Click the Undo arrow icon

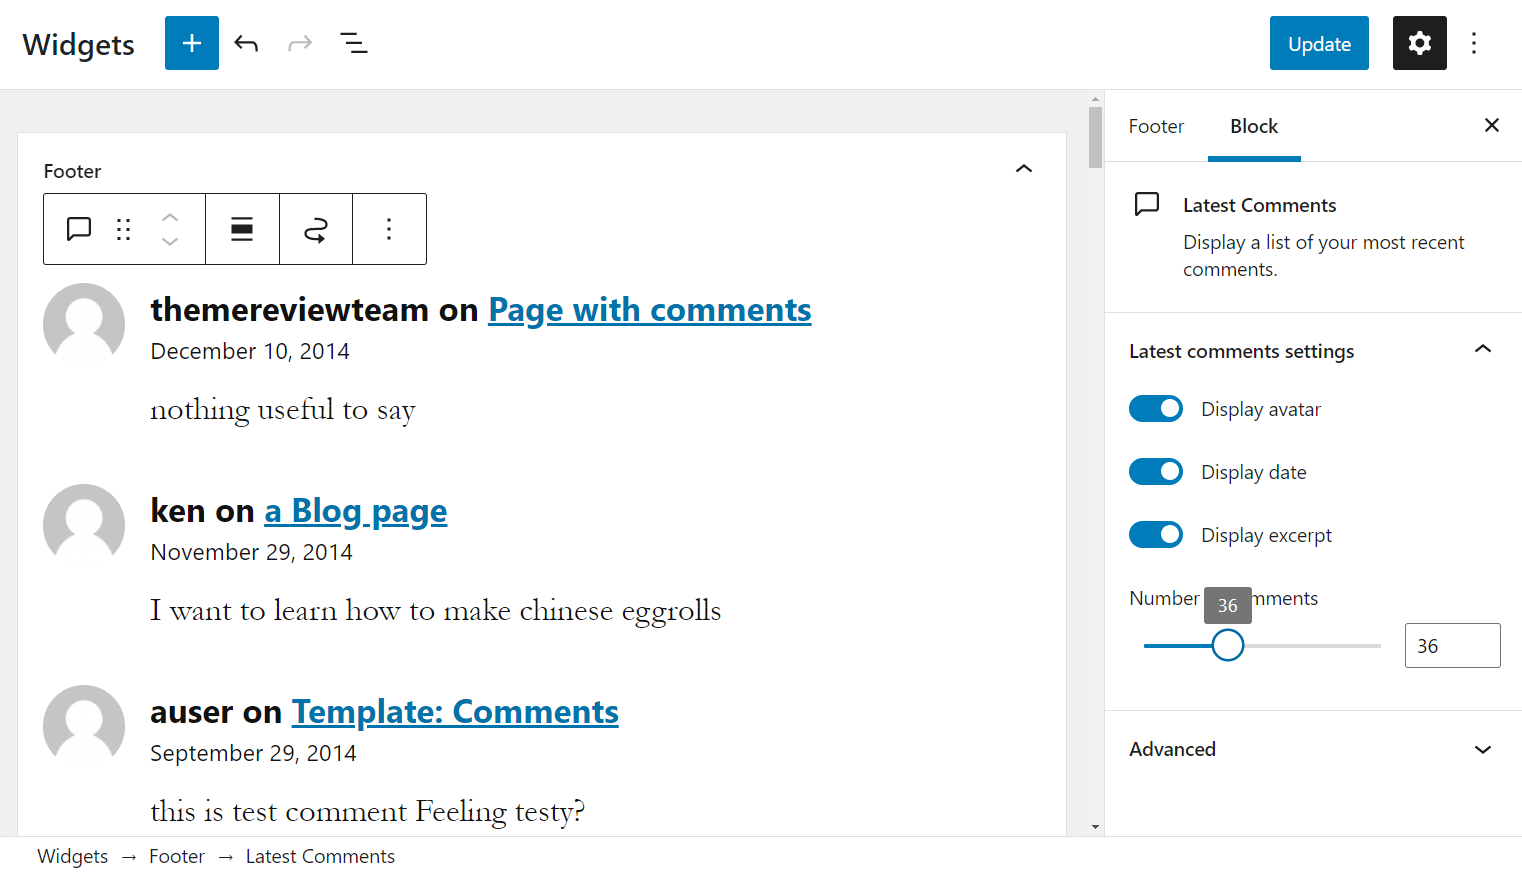pyautogui.click(x=246, y=43)
